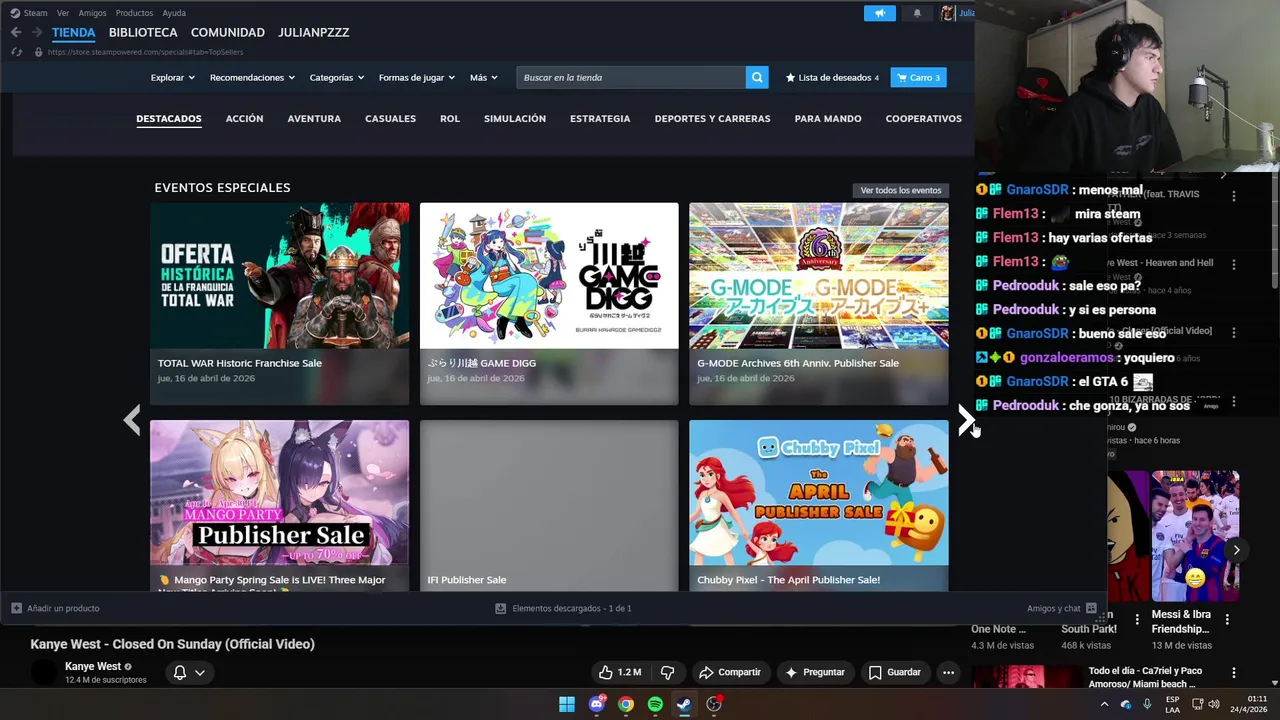The height and width of the screenshot is (720, 1280).
Task: Open the Steam profile avatar menu
Action: pos(947,13)
